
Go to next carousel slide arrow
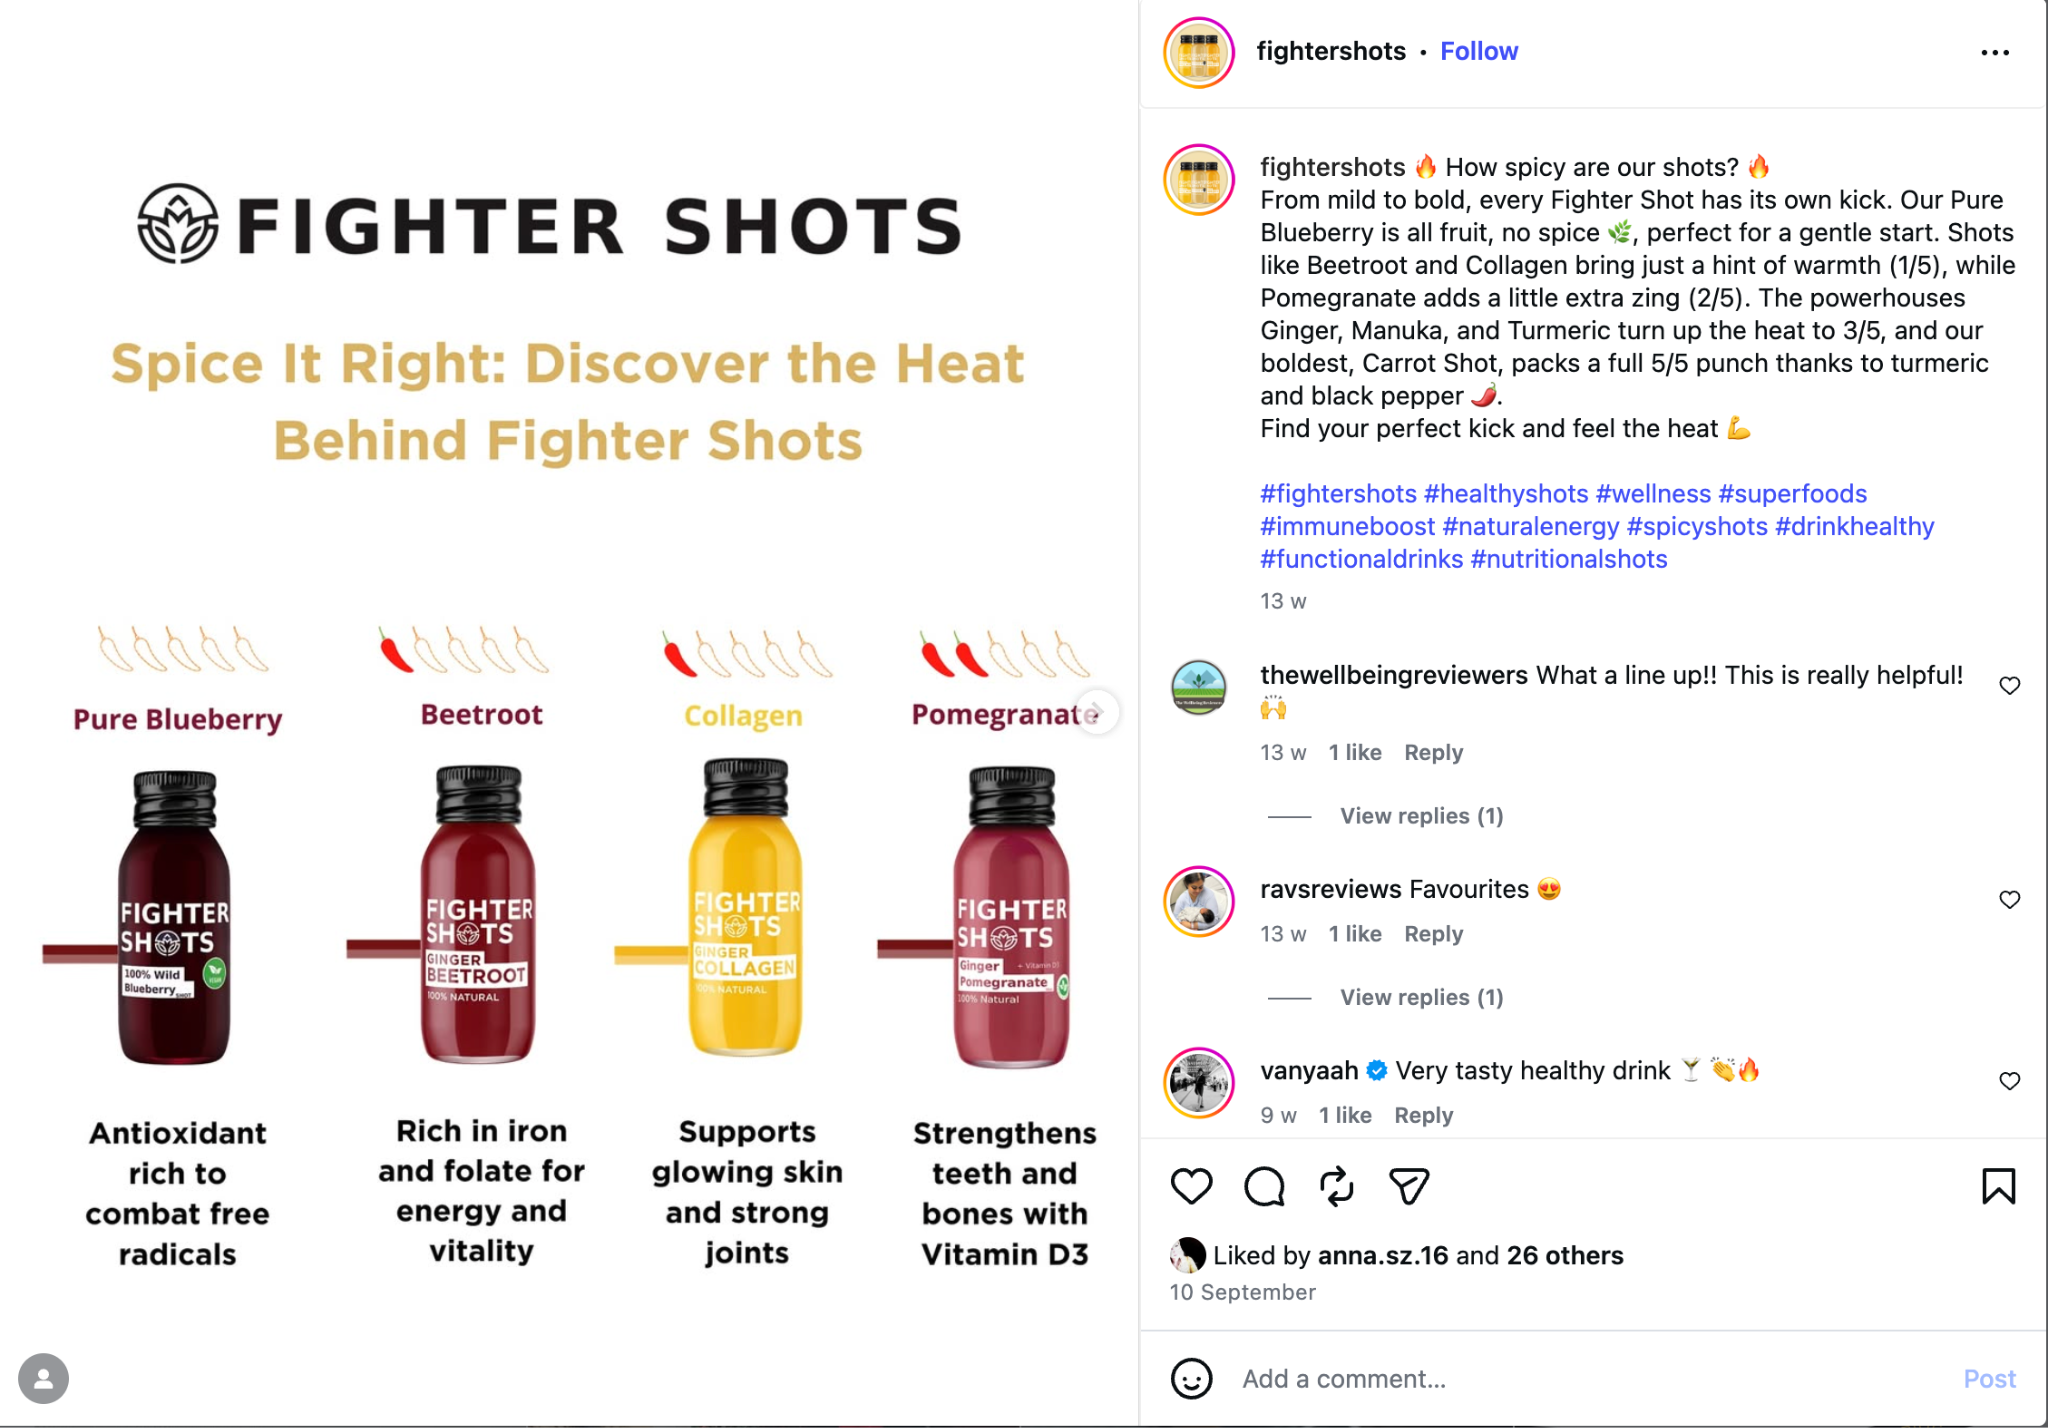pos(1097,712)
